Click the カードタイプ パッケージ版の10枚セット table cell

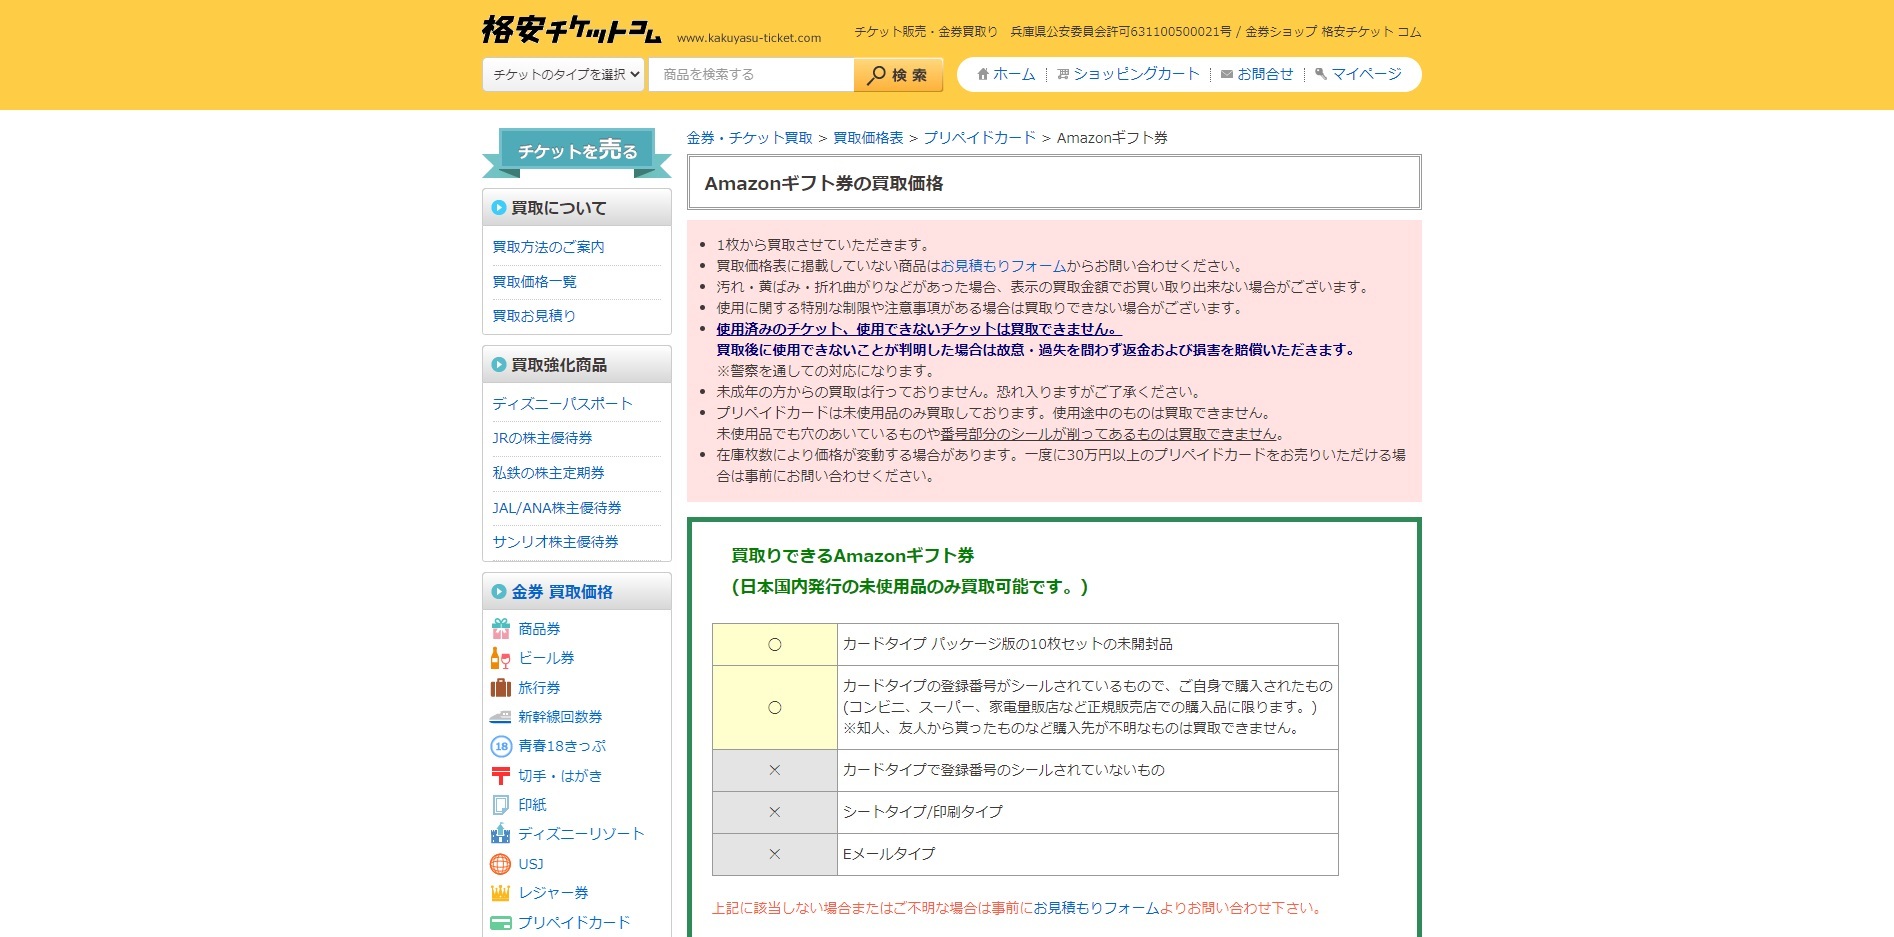1087,644
